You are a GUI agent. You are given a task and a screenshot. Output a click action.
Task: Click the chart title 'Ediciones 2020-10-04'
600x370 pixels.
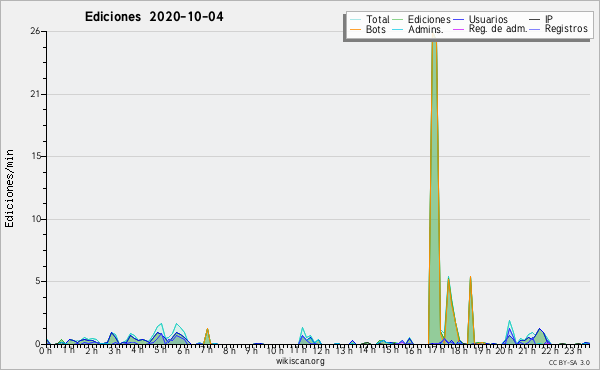[154, 17]
